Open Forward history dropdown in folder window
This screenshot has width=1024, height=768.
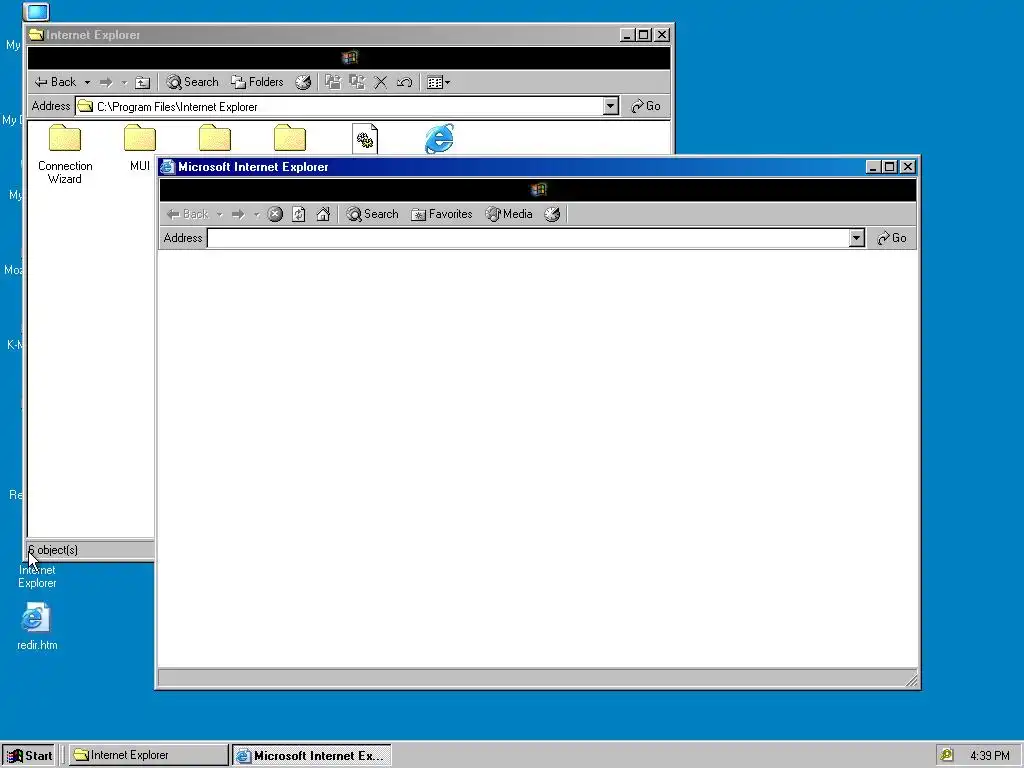coord(124,82)
